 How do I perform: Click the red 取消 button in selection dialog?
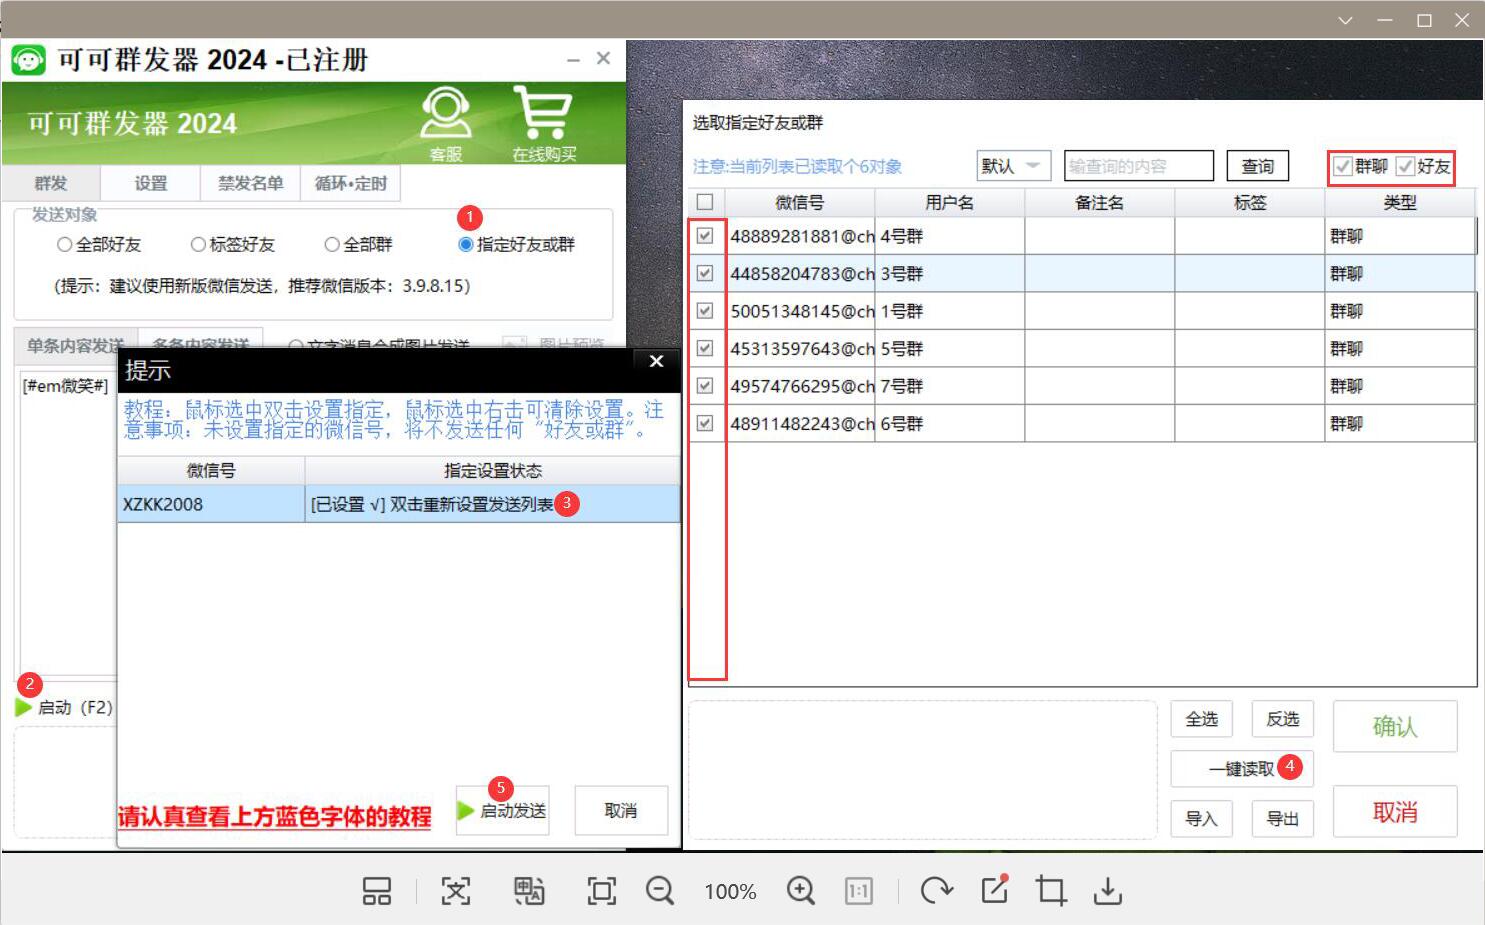(1395, 812)
